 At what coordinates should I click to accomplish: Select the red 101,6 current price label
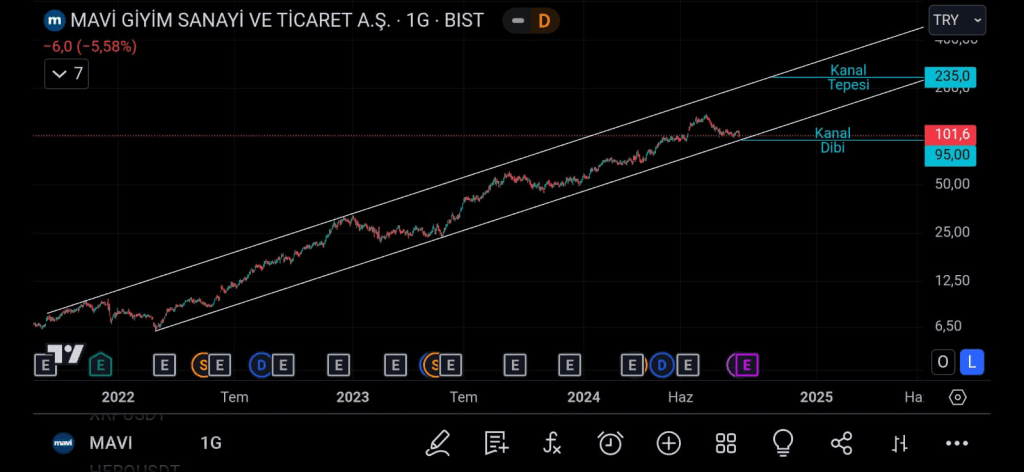(x=951, y=135)
